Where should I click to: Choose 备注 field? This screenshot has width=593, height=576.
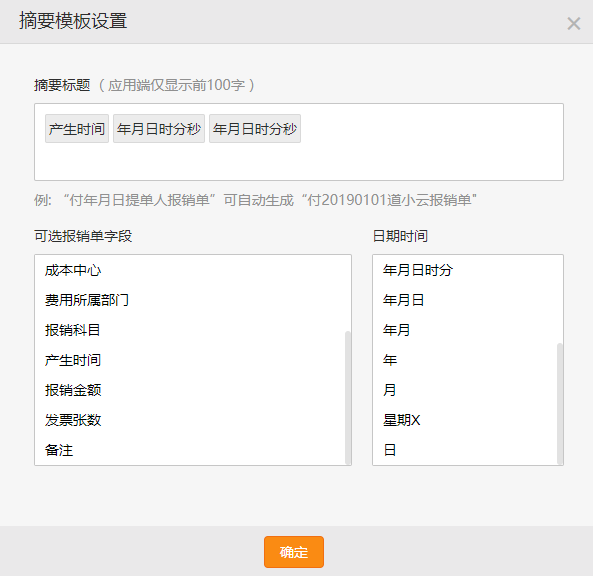click(x=59, y=450)
